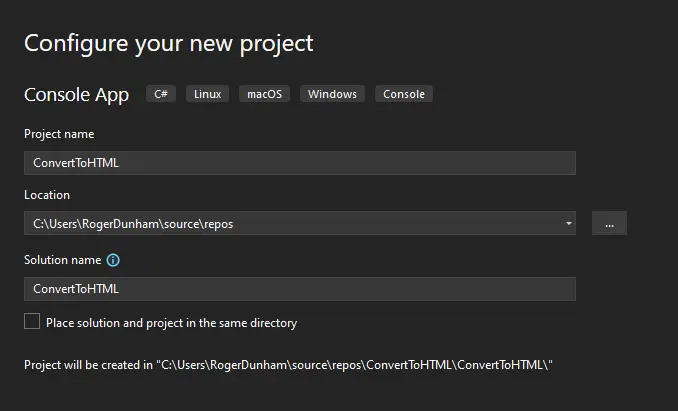Click the "Solution name" field label
The height and width of the screenshot is (411, 678).
[62, 260]
